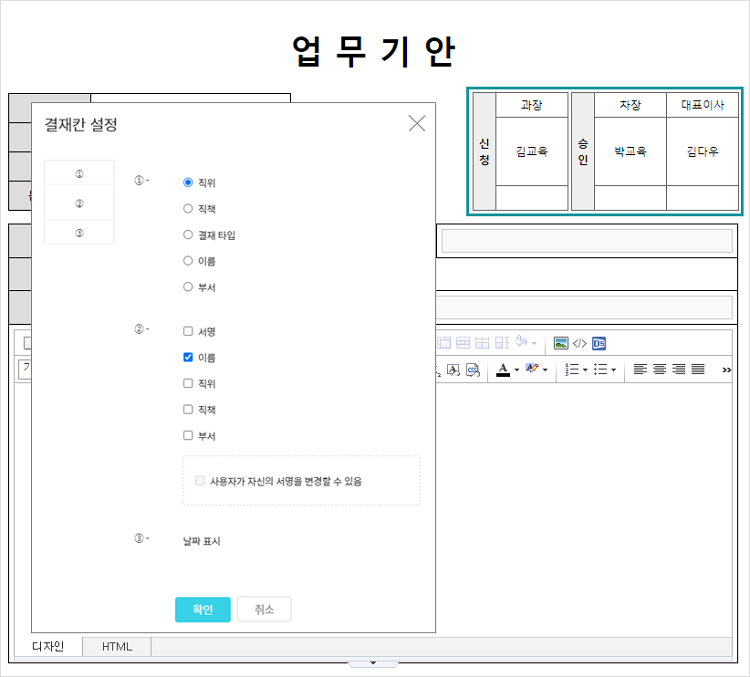Justify the text alignment
750x677 pixels.
[698, 369]
